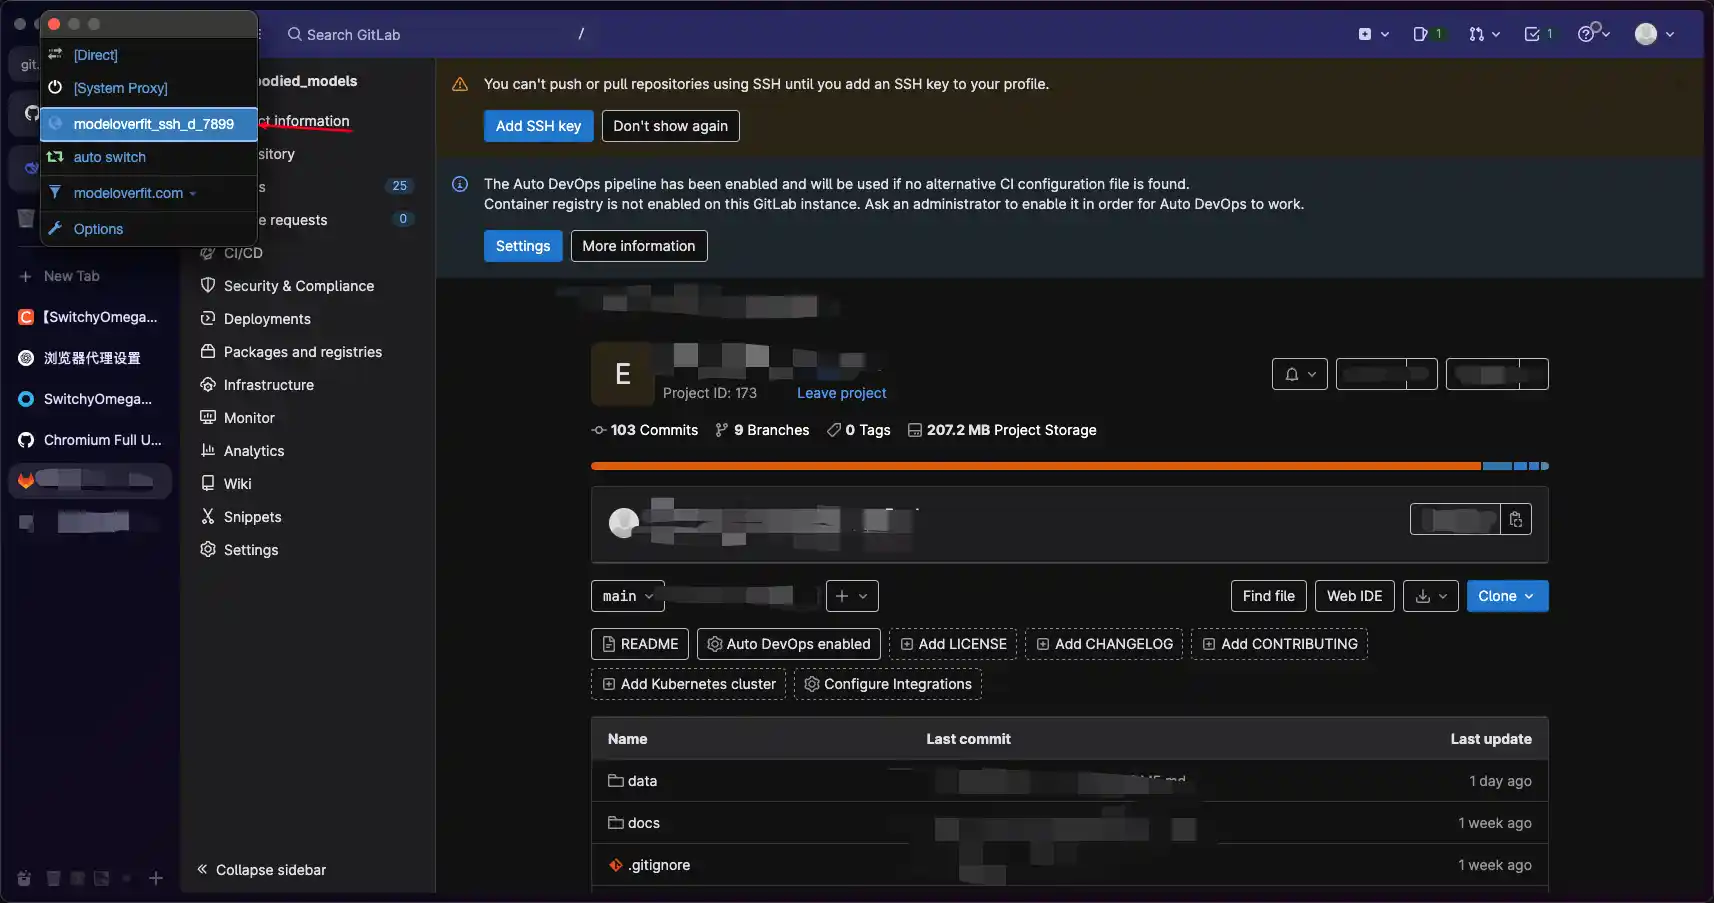Open Deployments in the sidebar
Image resolution: width=1714 pixels, height=903 pixels.
pyautogui.click(x=267, y=319)
